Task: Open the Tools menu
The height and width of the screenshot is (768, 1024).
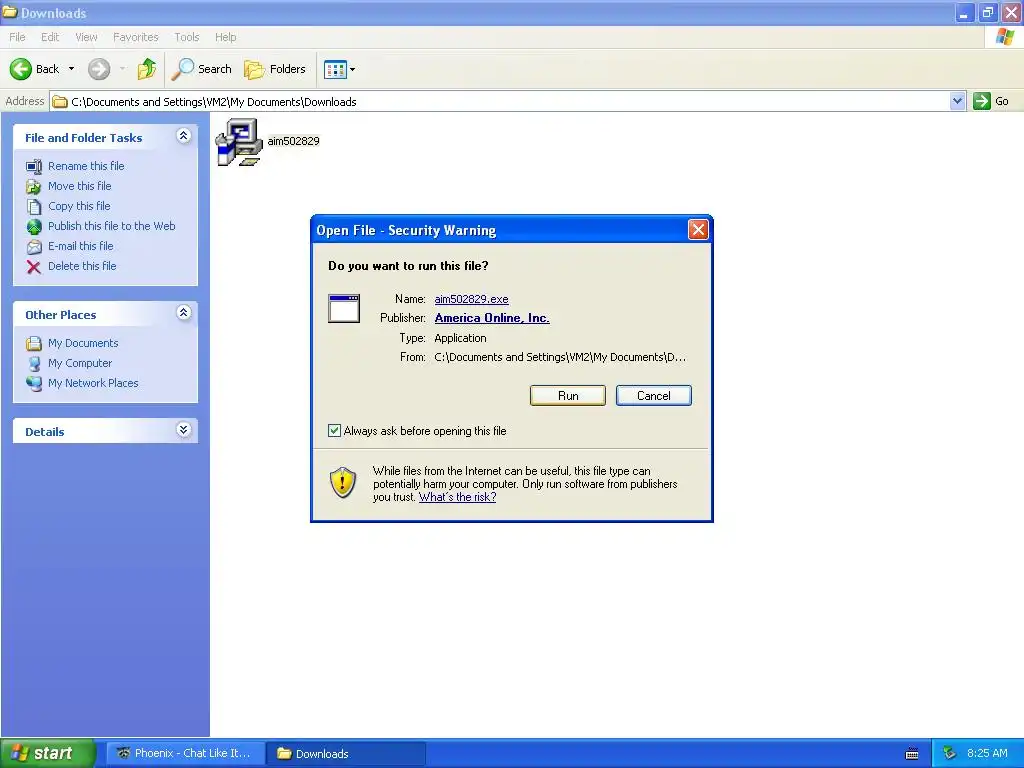Action: coord(187,37)
